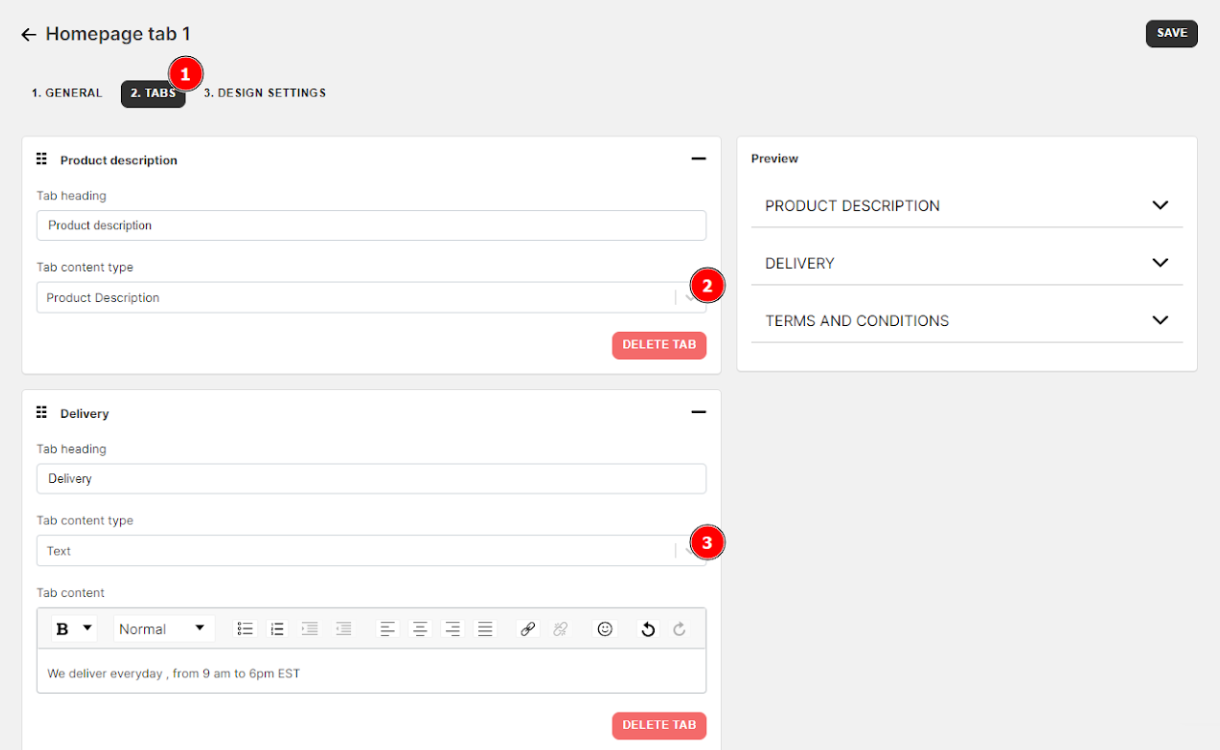1220x750 pixels.
Task: Insert a link with the chain icon
Action: 528,629
